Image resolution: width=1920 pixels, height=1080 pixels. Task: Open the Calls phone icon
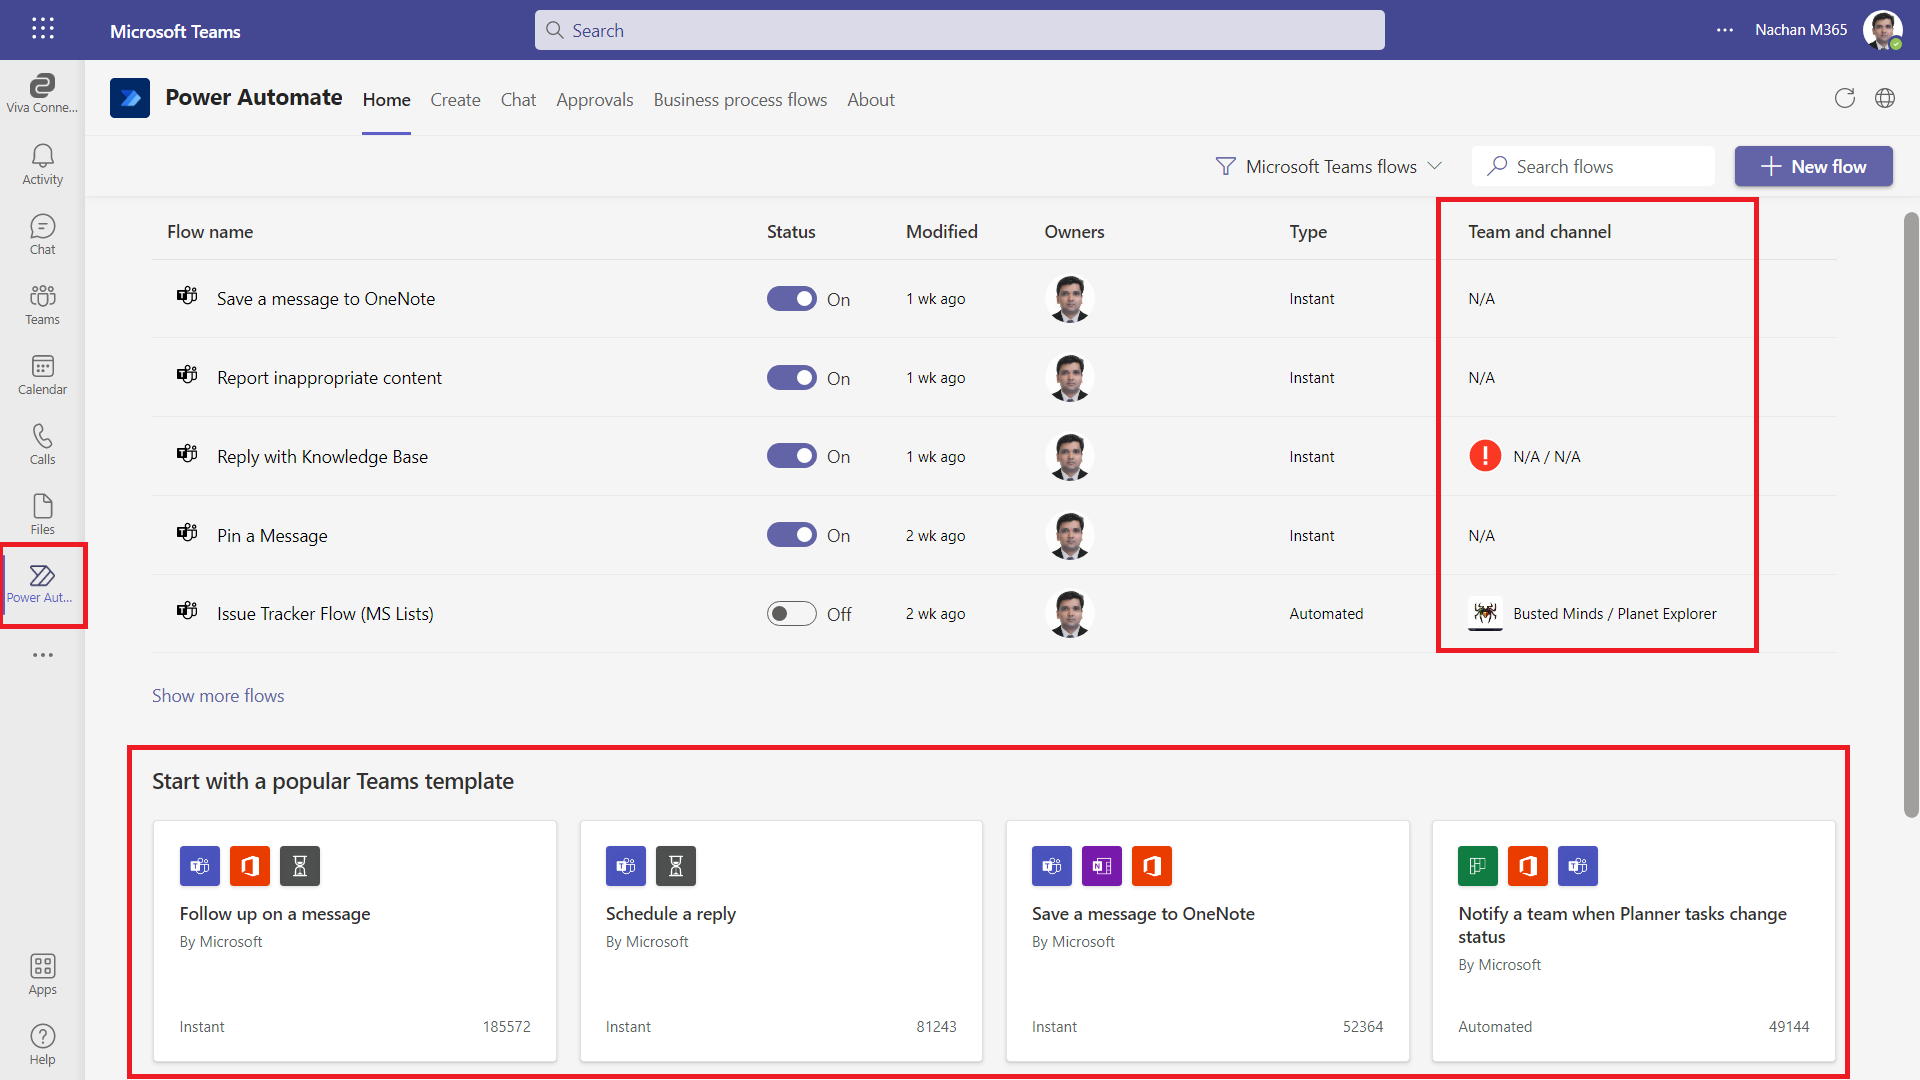[x=42, y=444]
